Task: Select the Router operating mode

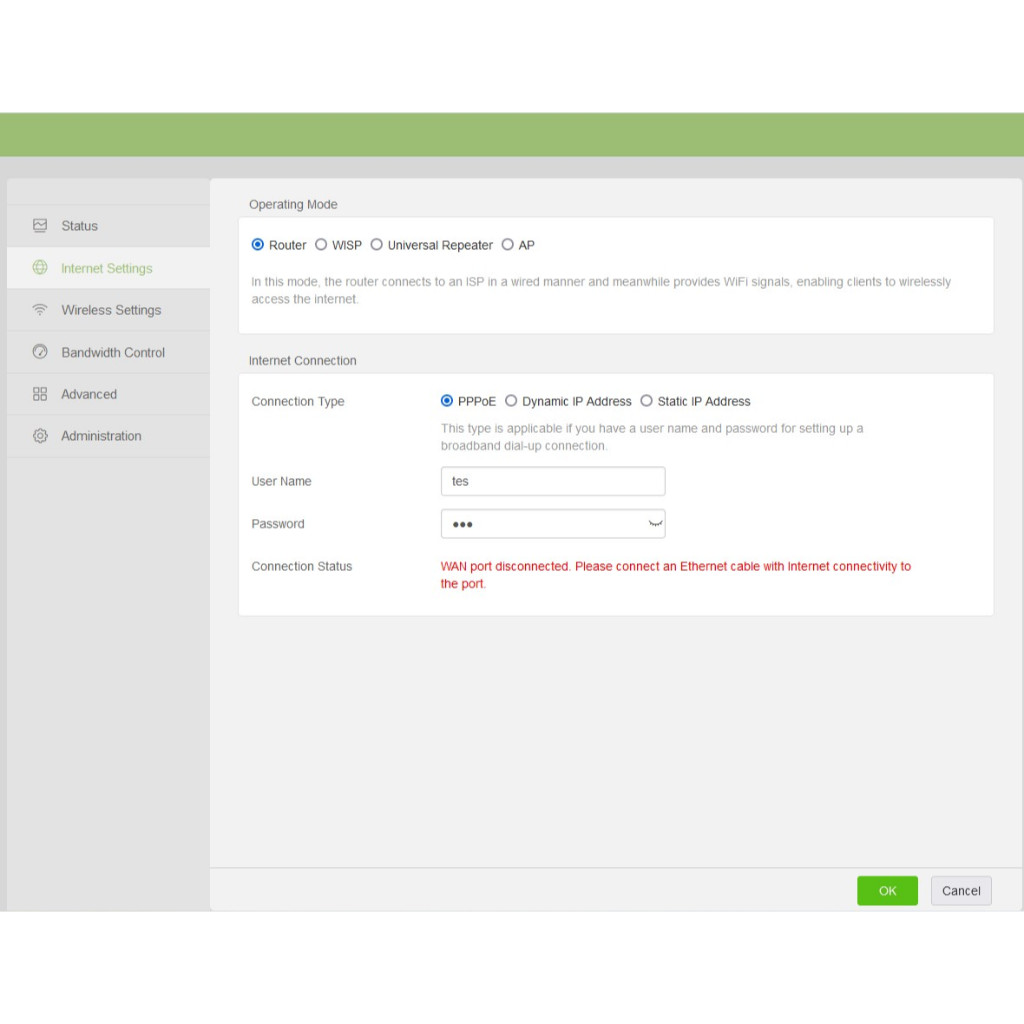Action: pos(258,245)
